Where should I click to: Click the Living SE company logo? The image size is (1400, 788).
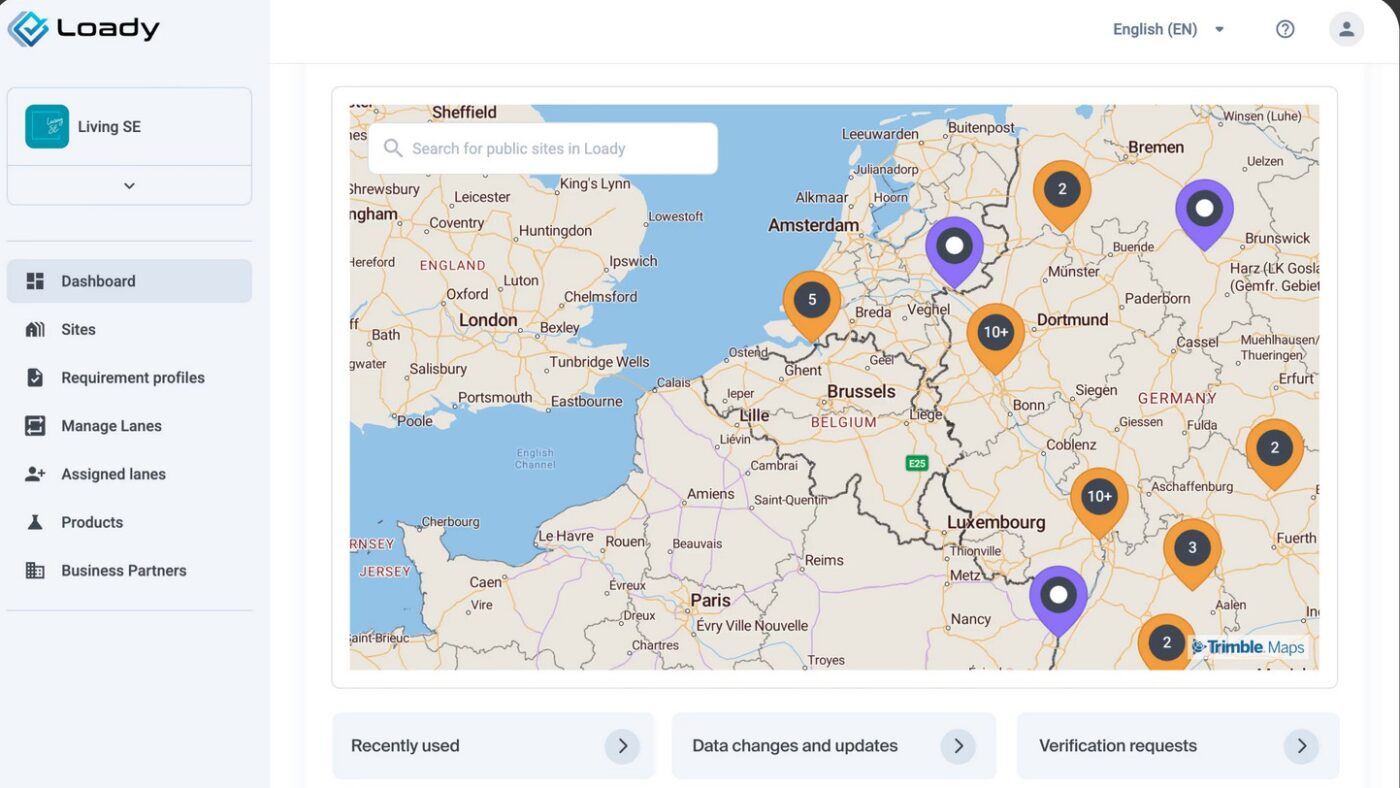[x=47, y=127]
